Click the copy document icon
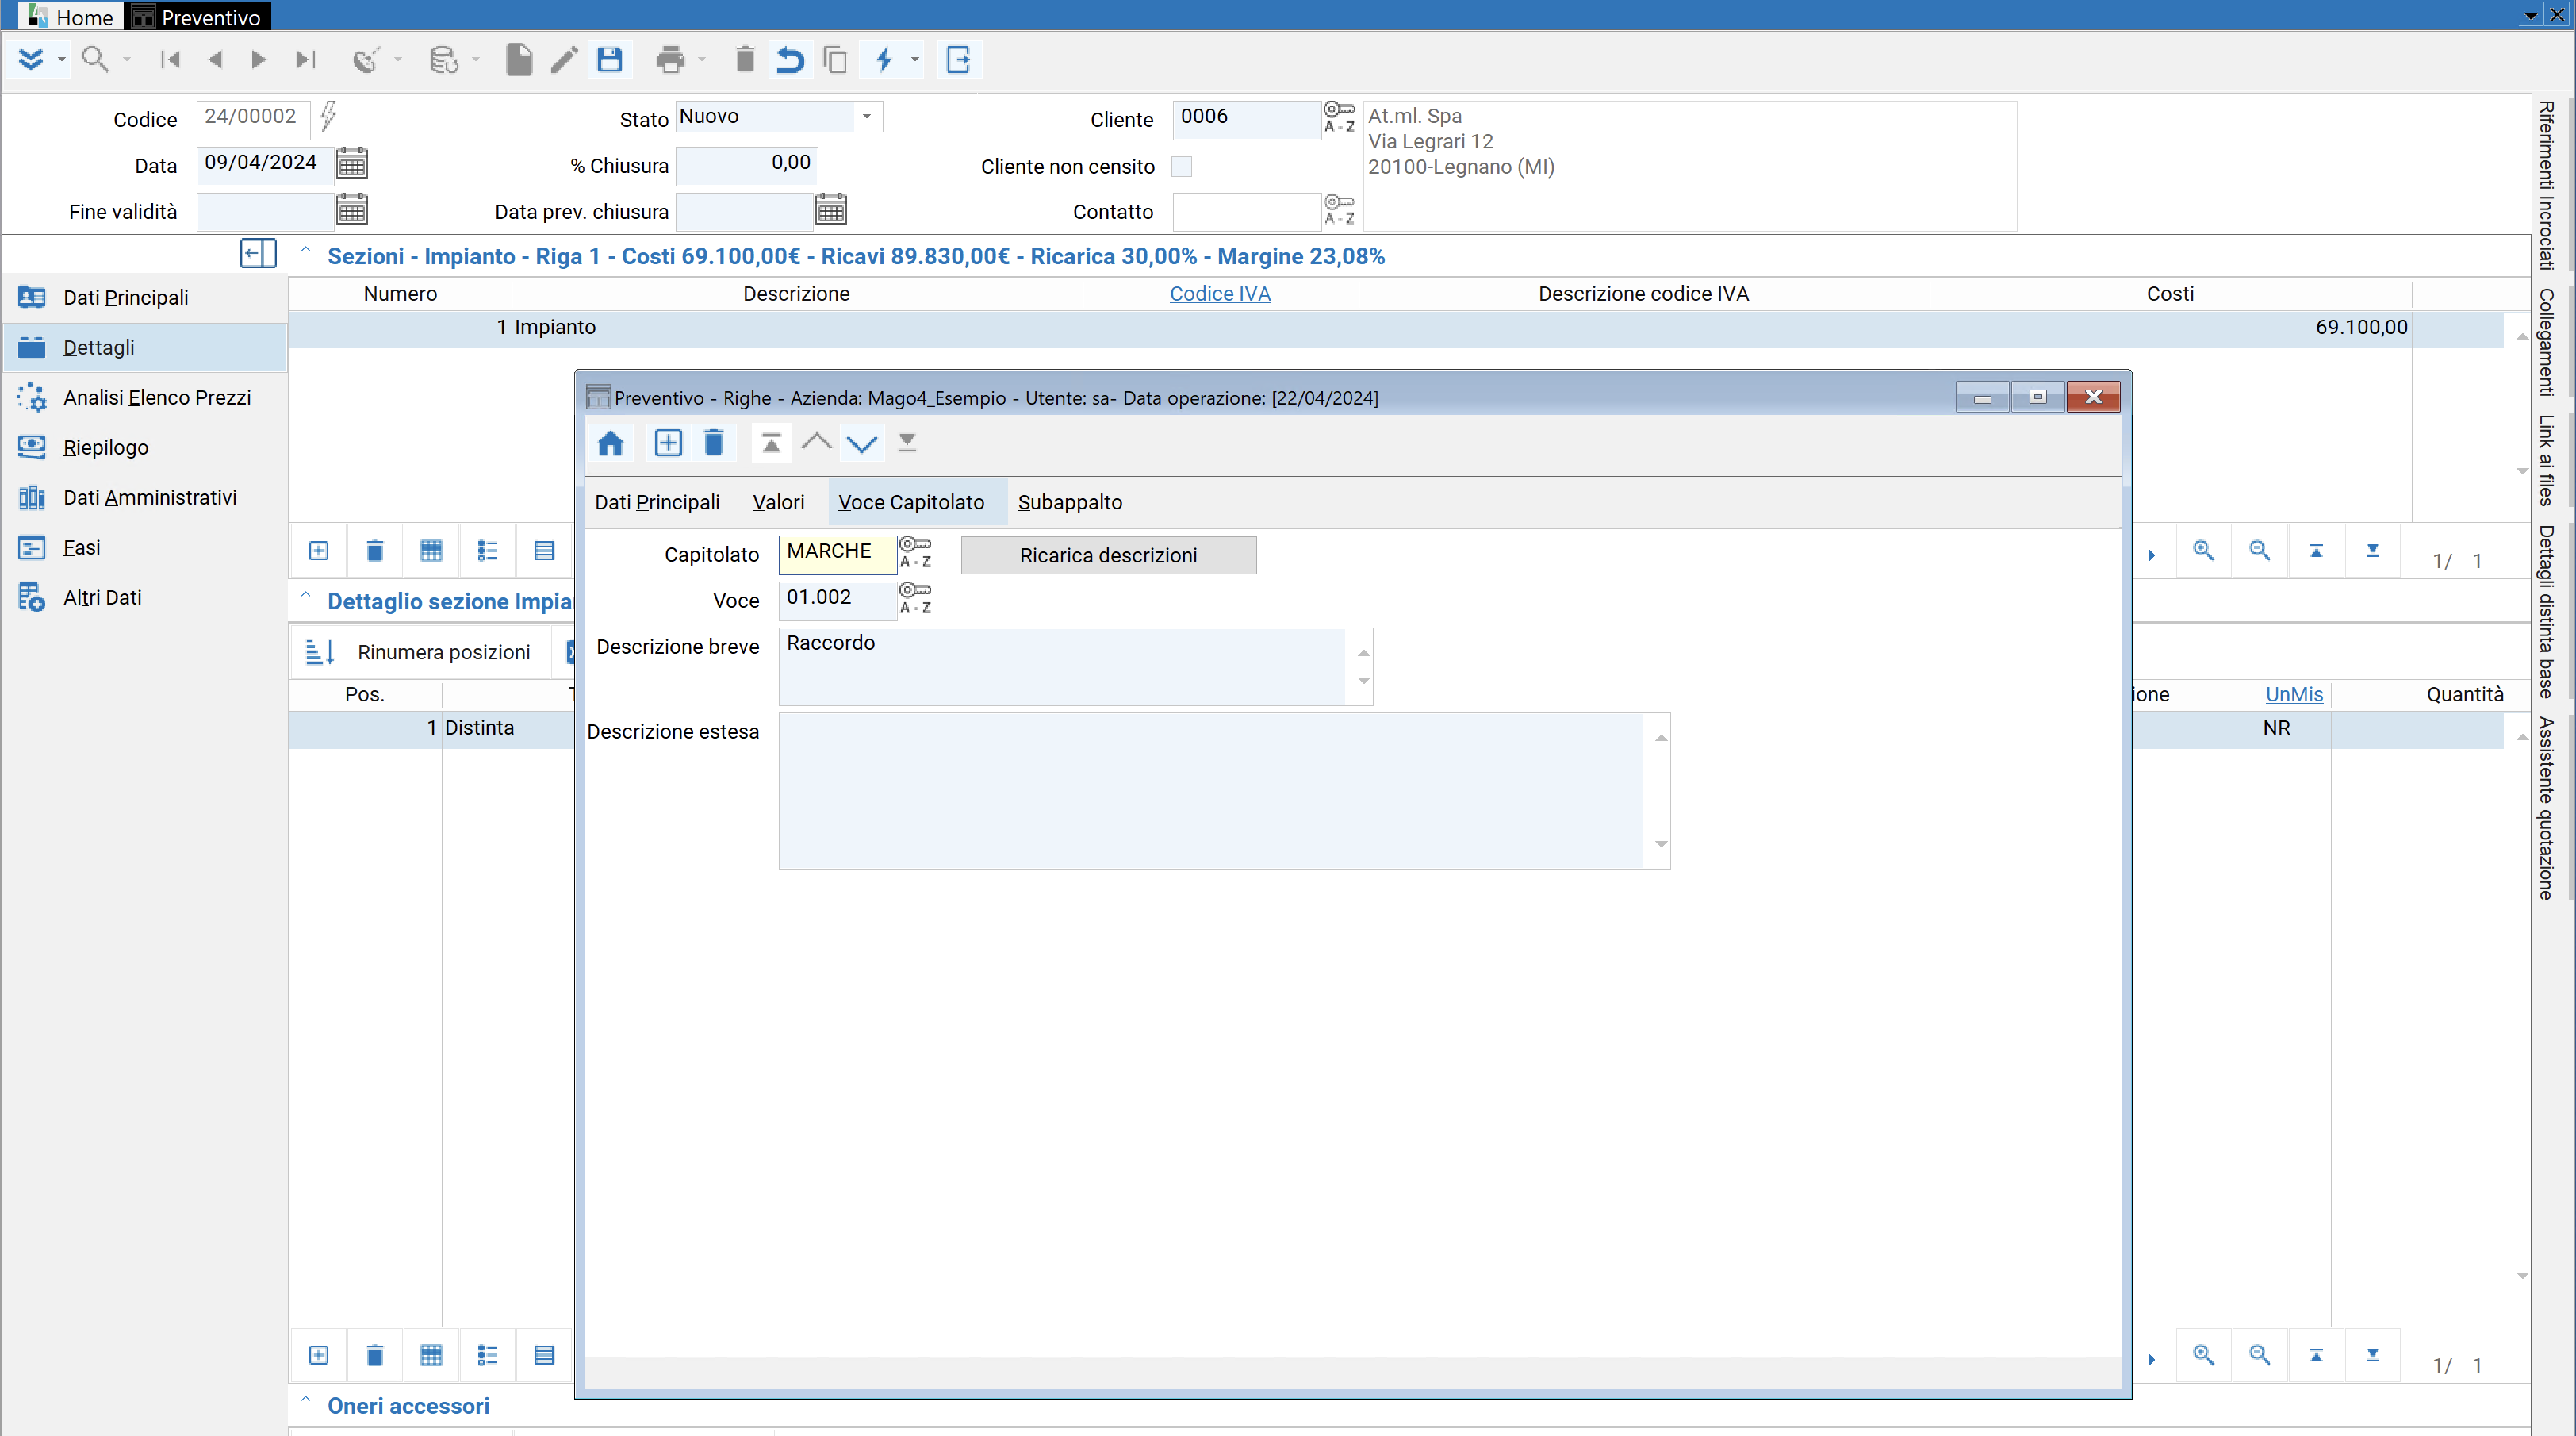Screen dimensions: 2576x1436 pos(835,60)
